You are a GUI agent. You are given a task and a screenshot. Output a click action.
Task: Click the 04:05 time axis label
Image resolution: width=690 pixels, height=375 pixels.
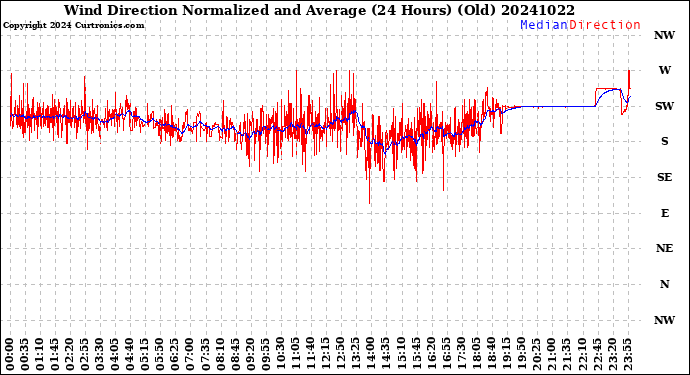coord(115,354)
